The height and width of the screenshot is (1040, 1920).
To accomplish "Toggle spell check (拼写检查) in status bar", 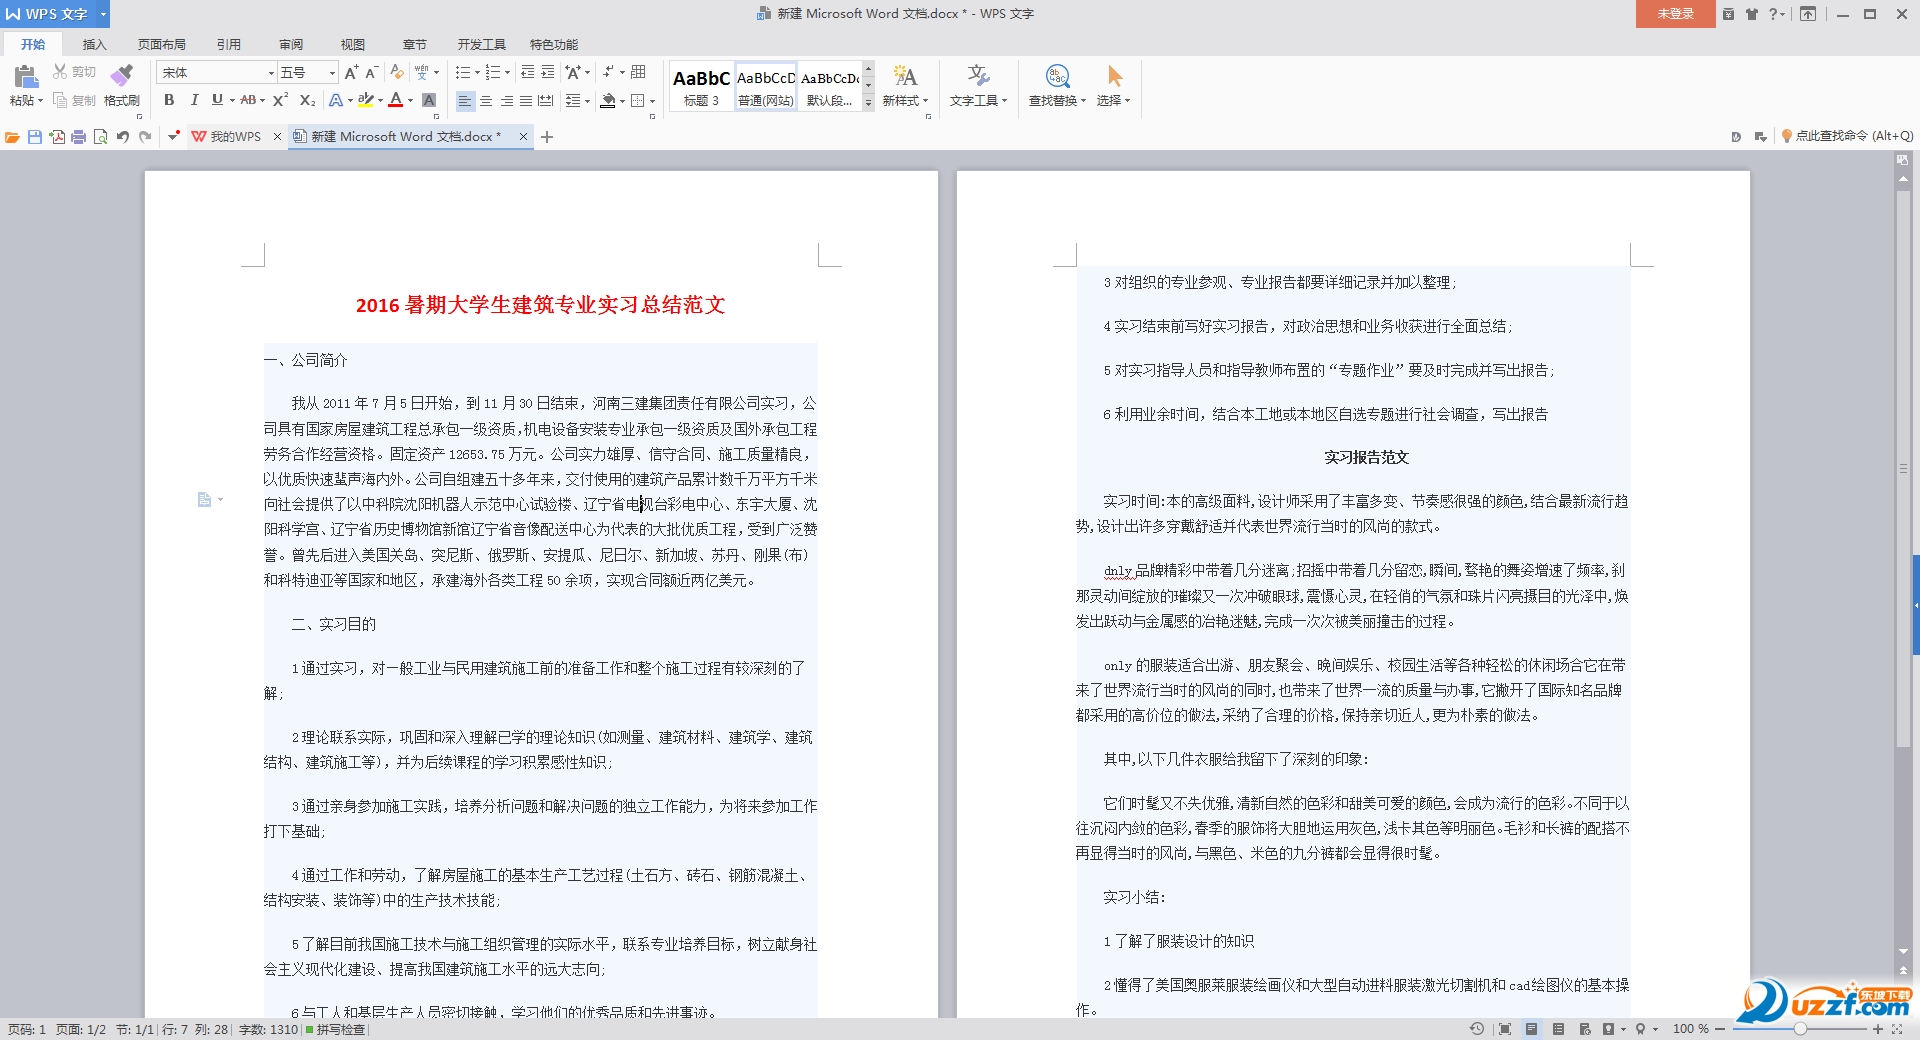I will 336,1029.
